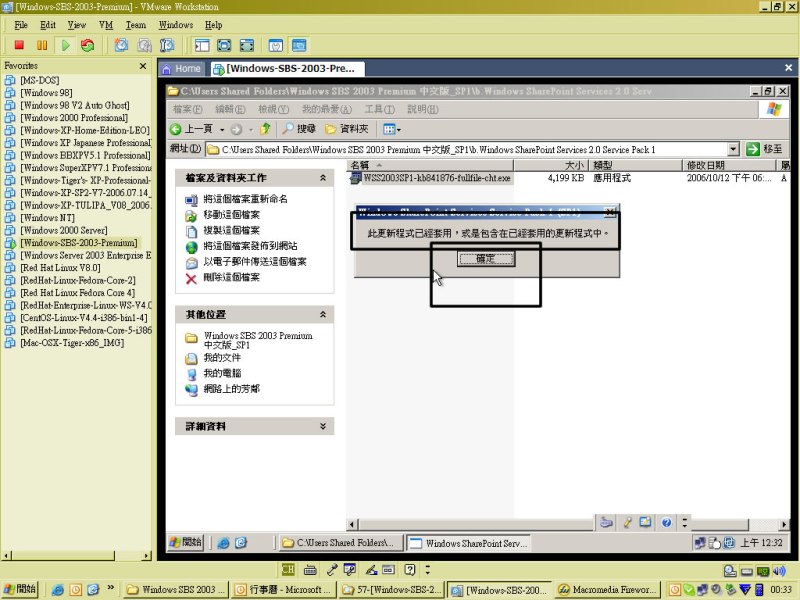Open 網路上的芳鄰 in Other Places
800x600 pixels.
(232, 389)
